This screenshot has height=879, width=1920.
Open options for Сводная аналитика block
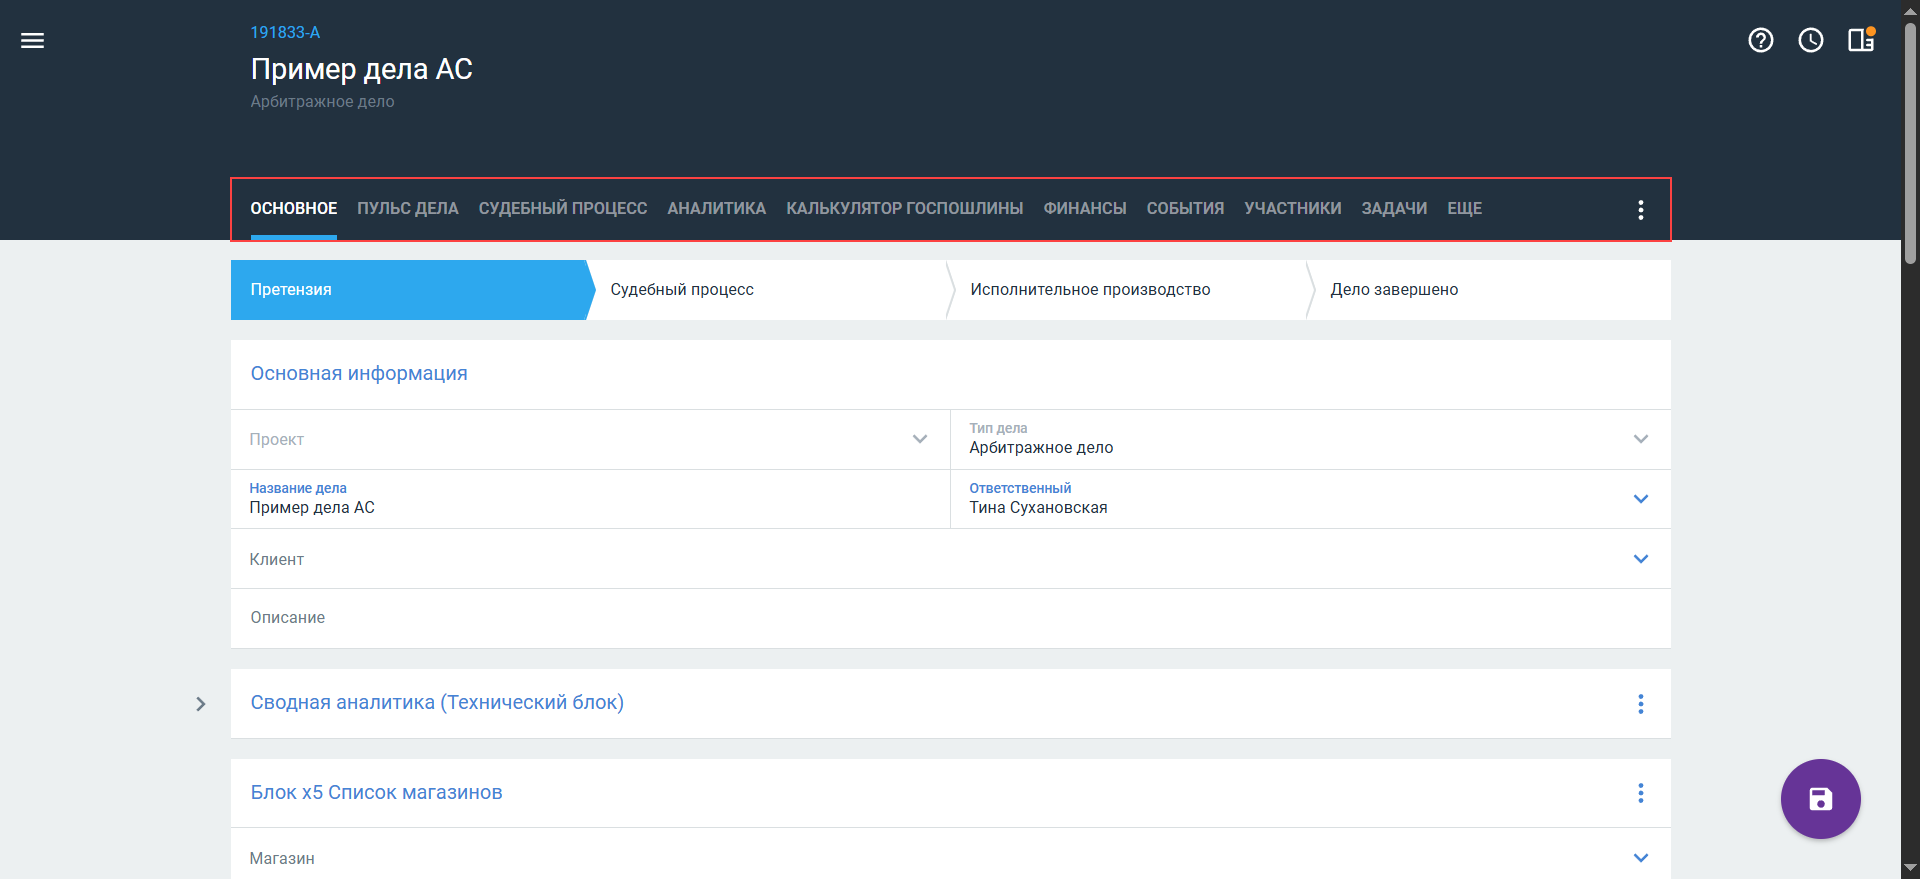click(x=1640, y=704)
